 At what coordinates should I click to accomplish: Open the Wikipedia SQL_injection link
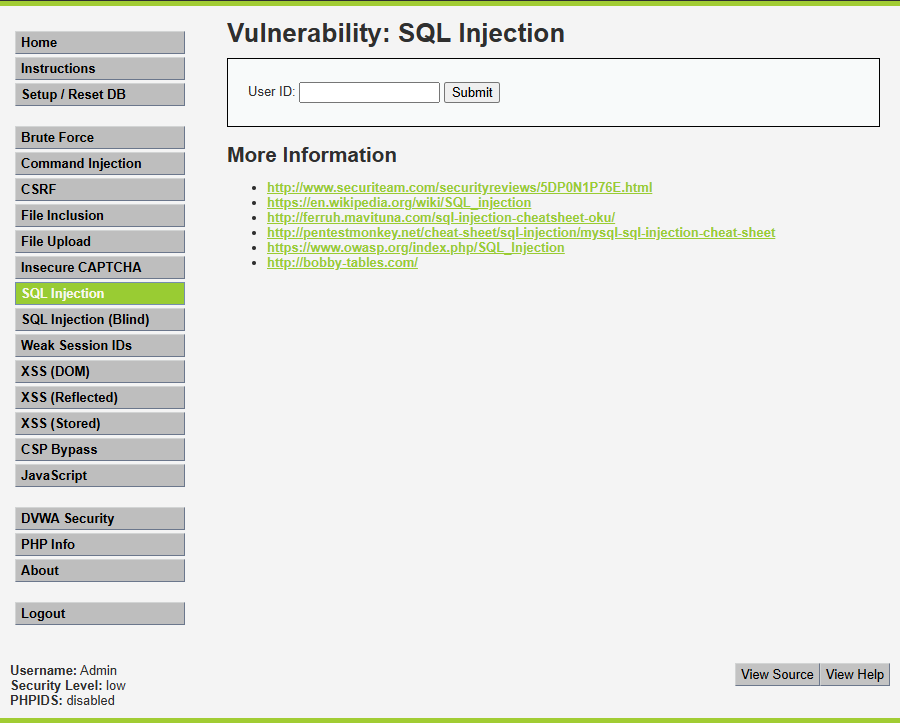(x=398, y=203)
